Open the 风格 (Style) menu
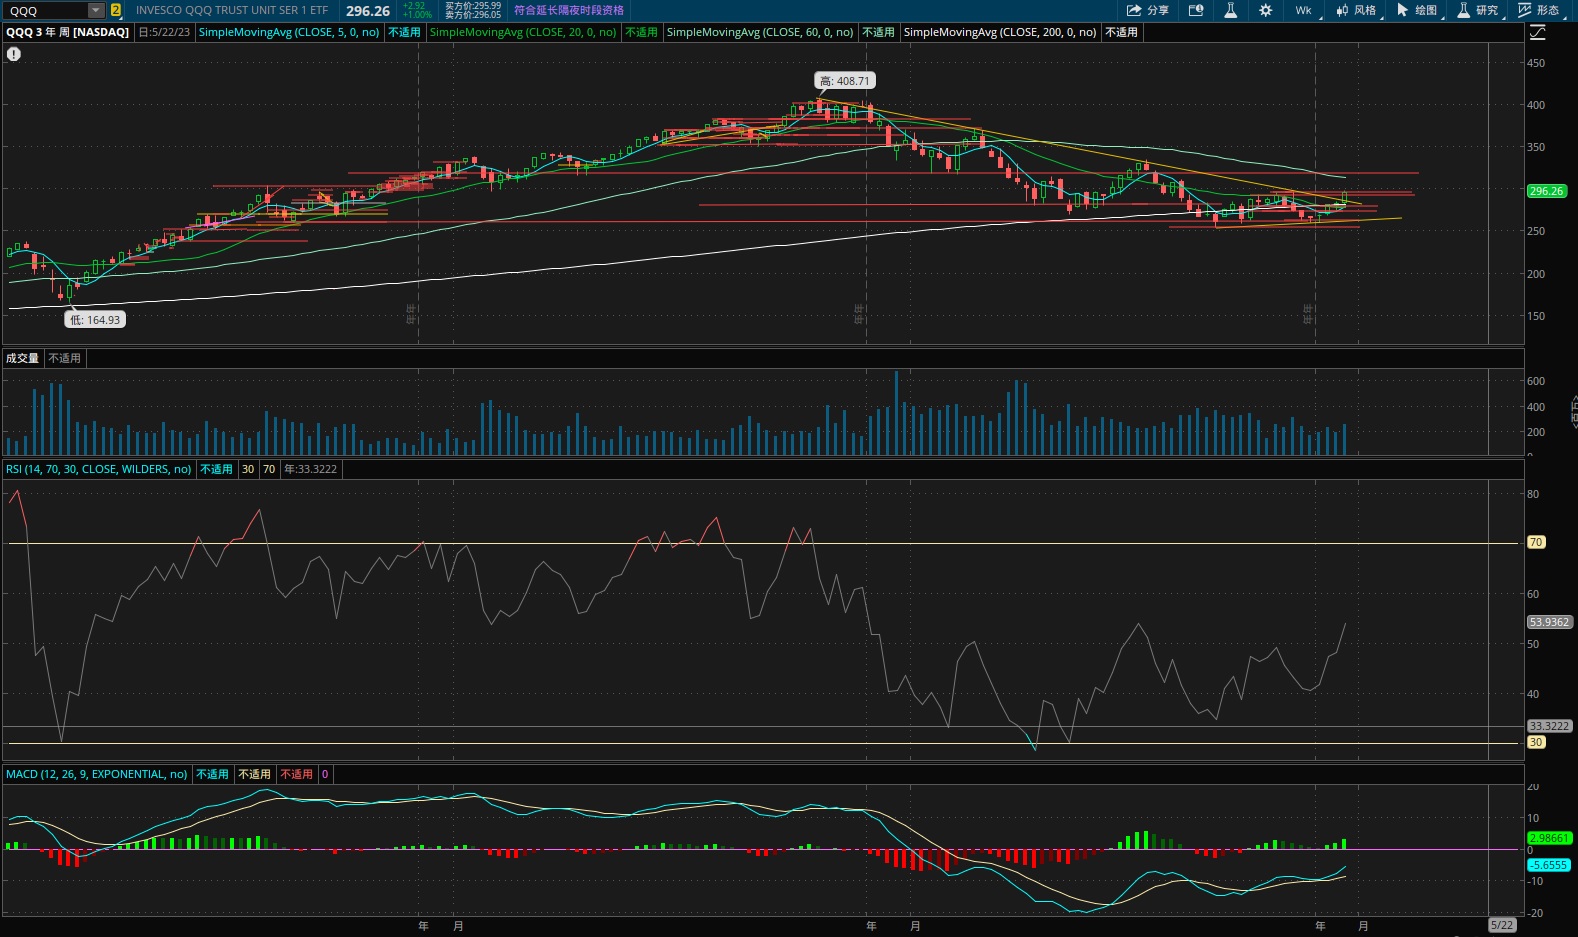This screenshot has width=1578, height=937. pos(1356,10)
